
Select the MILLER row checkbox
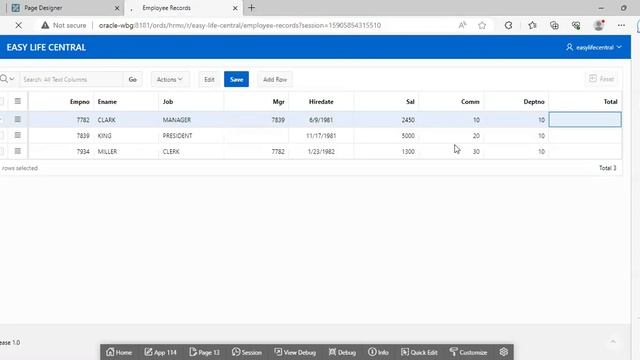pos(2,151)
